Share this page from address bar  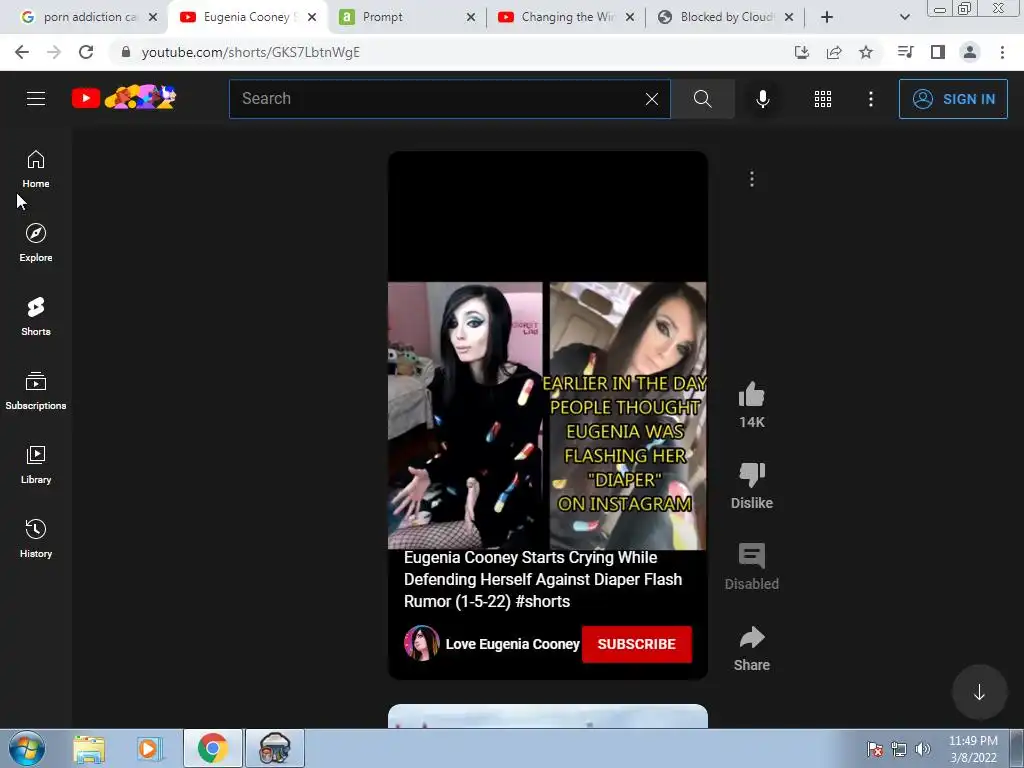pos(834,52)
